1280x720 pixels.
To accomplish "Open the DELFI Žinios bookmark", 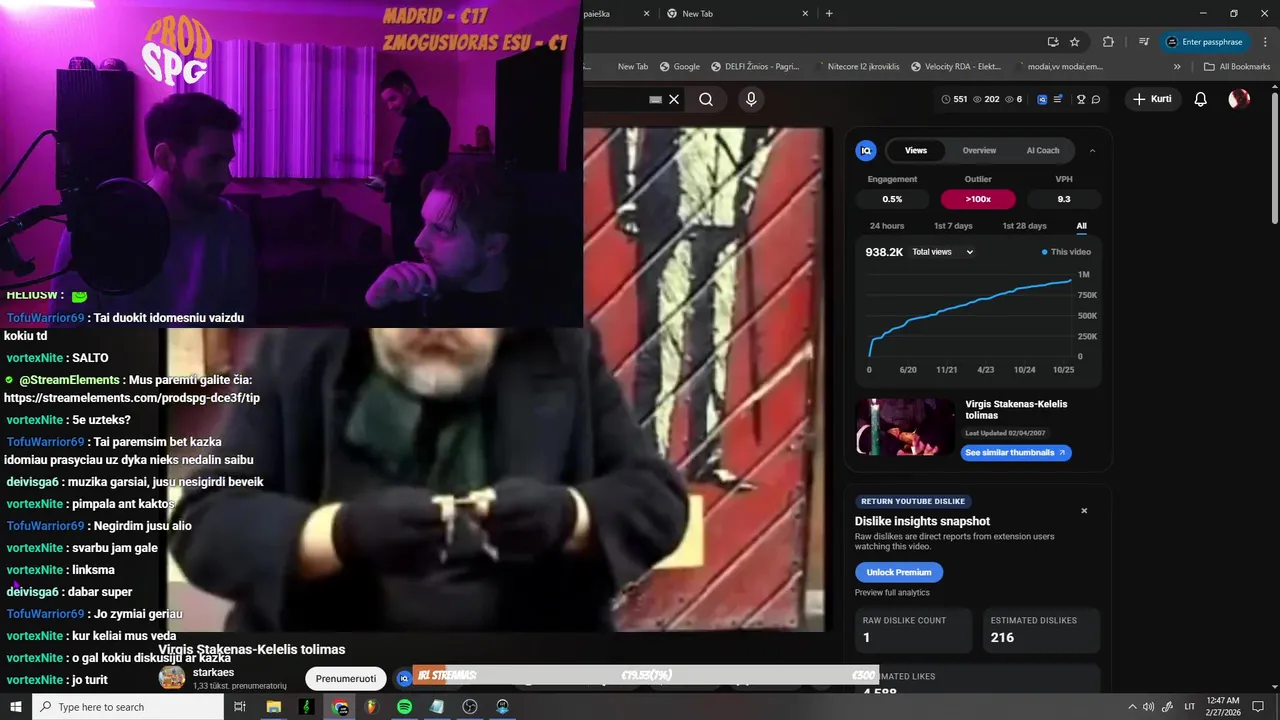I will tap(756, 67).
